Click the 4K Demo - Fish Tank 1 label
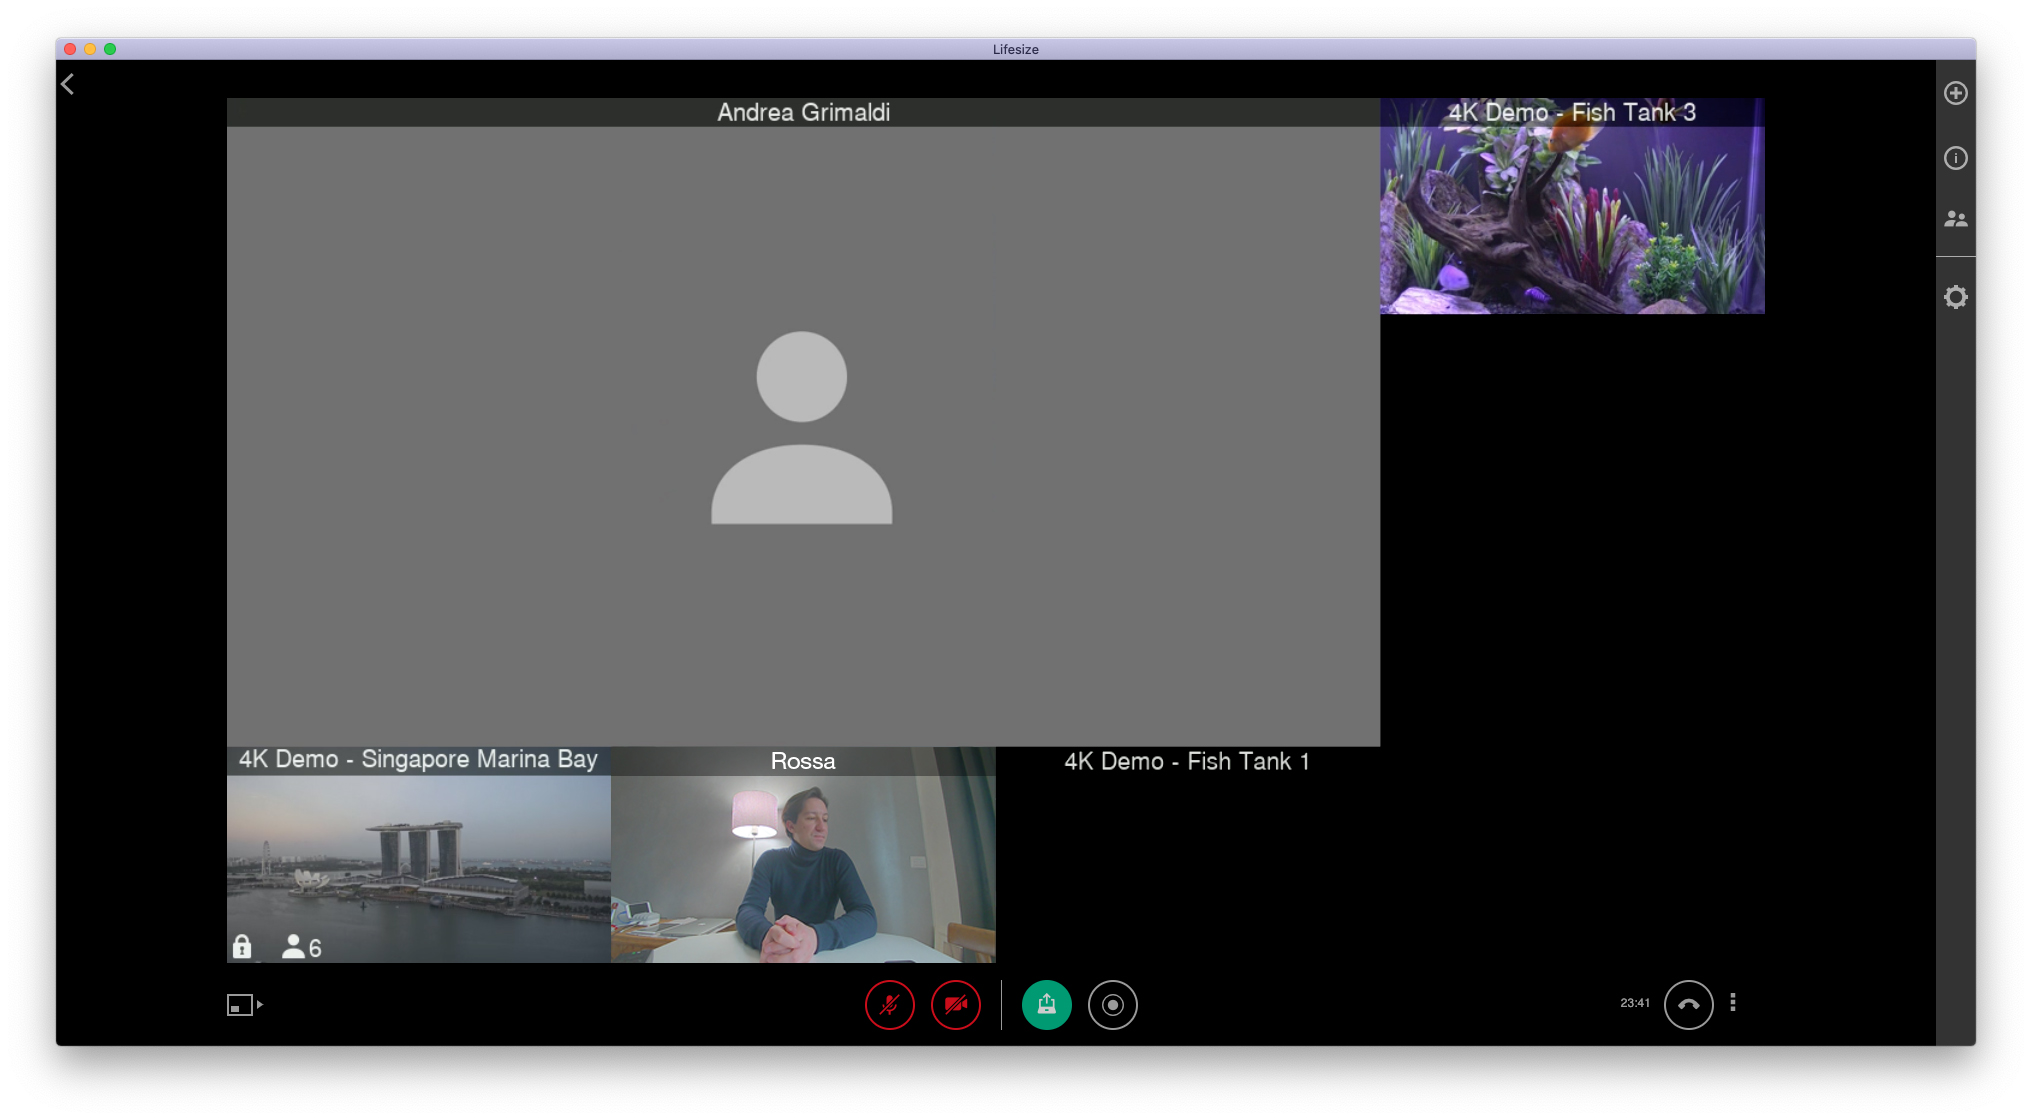The width and height of the screenshot is (2032, 1120). click(x=1186, y=761)
